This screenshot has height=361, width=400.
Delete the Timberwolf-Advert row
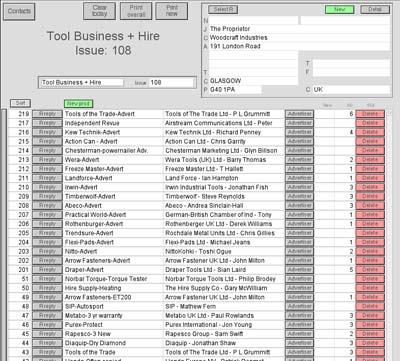coord(370,196)
